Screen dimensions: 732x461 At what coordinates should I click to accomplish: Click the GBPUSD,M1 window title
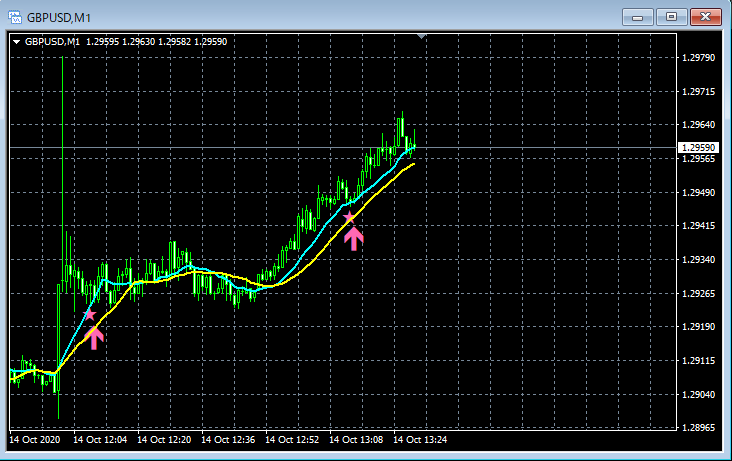tap(59, 18)
